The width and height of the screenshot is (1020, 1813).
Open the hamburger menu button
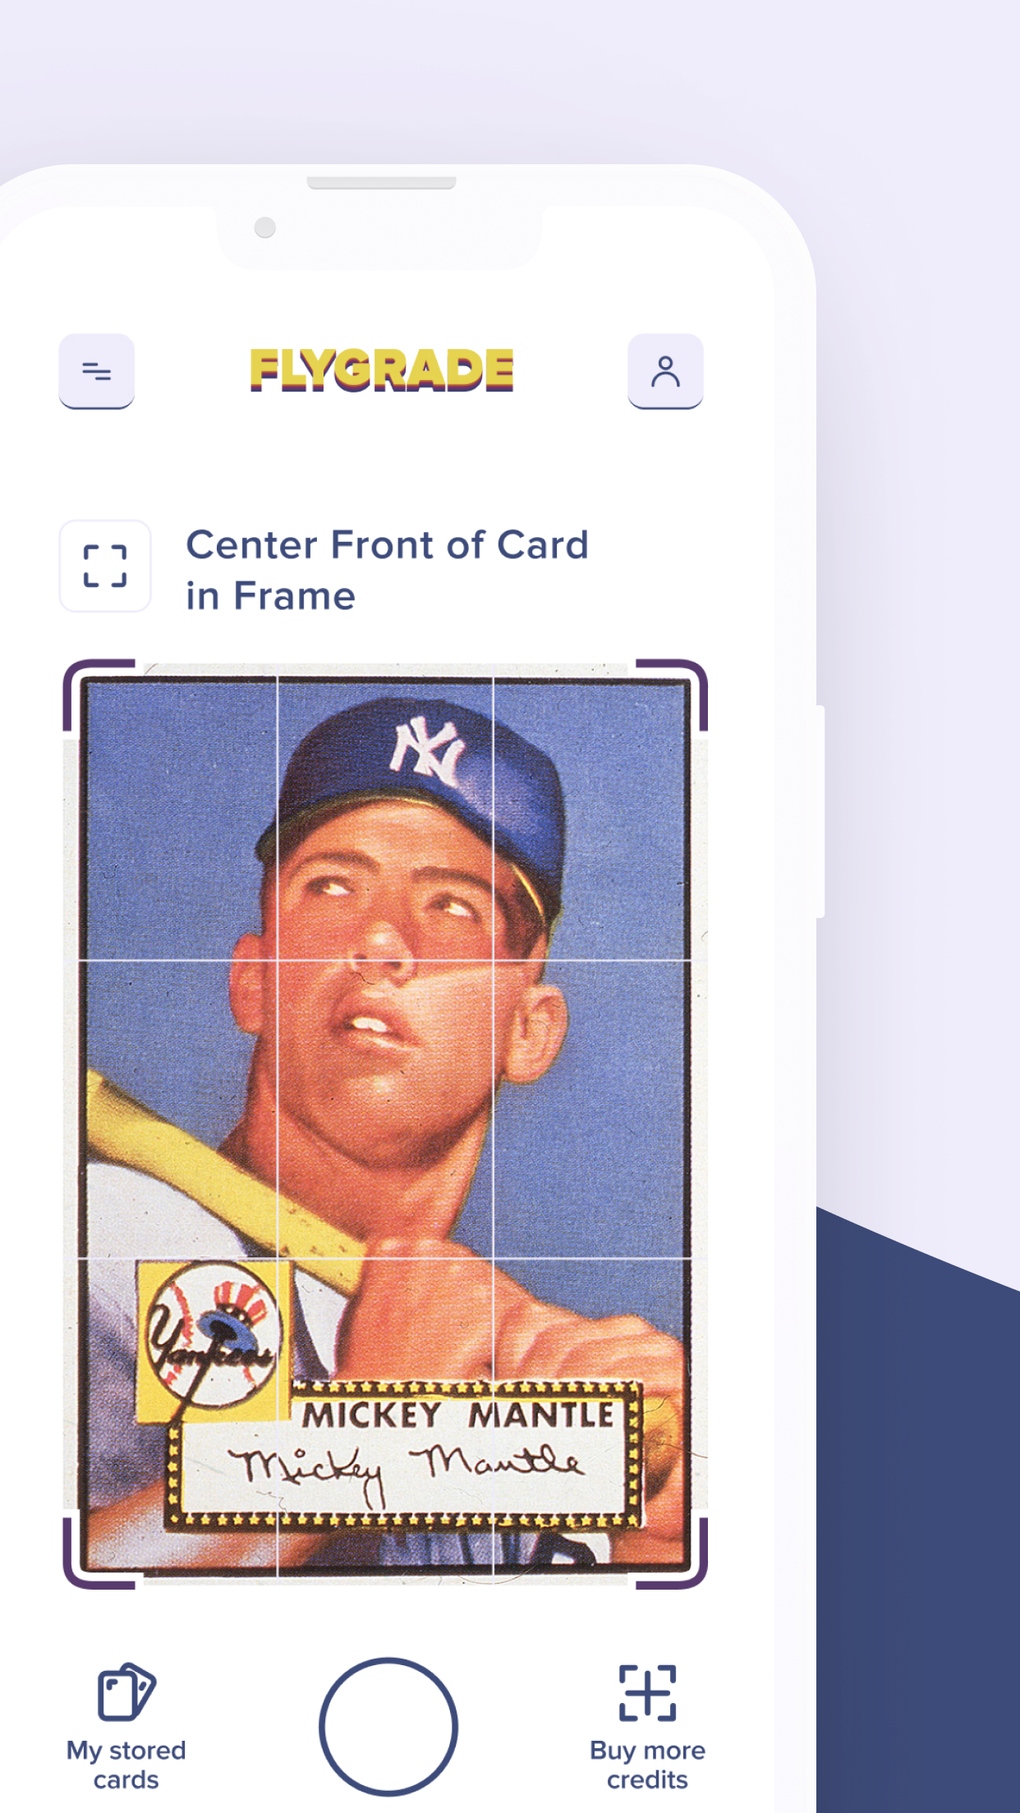click(x=96, y=371)
